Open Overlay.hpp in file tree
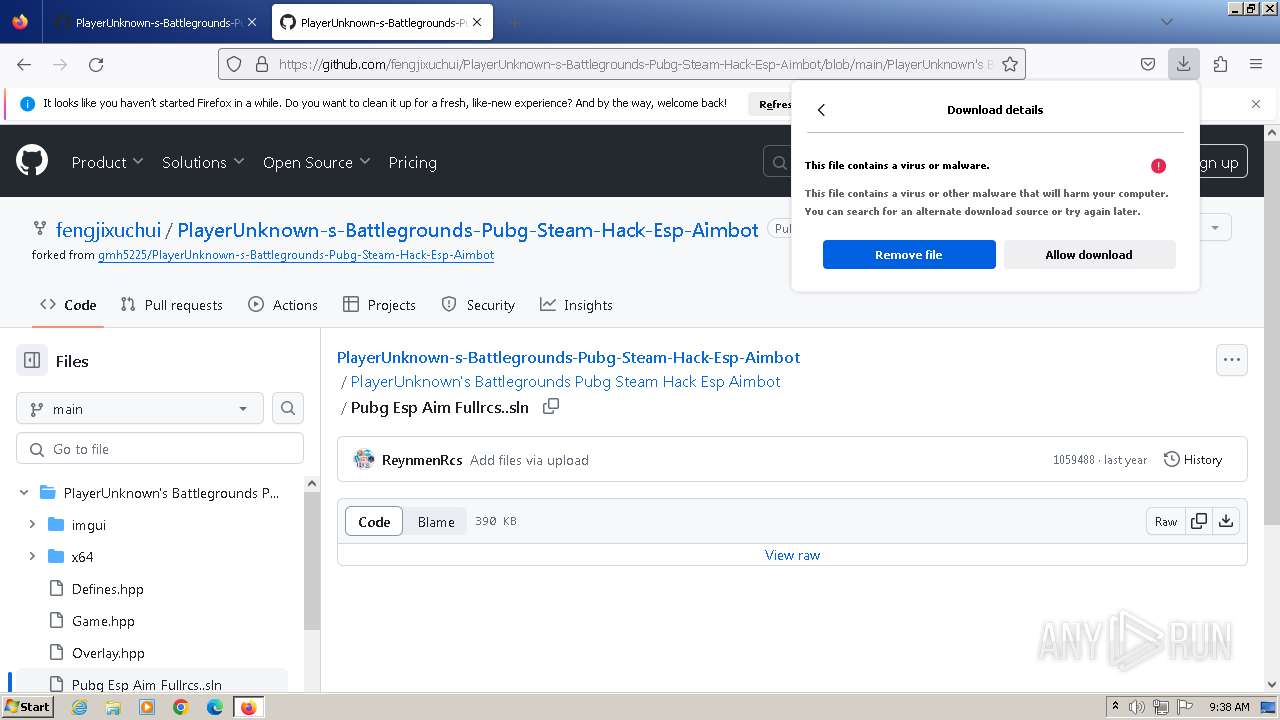Viewport: 1280px width, 720px height. 108,653
